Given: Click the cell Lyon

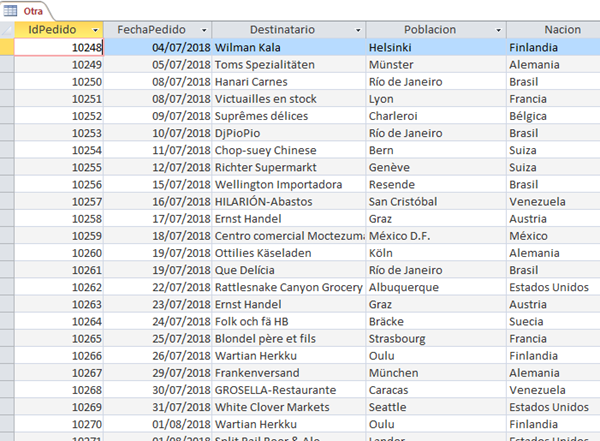Looking at the screenshot, I should 436,99.
